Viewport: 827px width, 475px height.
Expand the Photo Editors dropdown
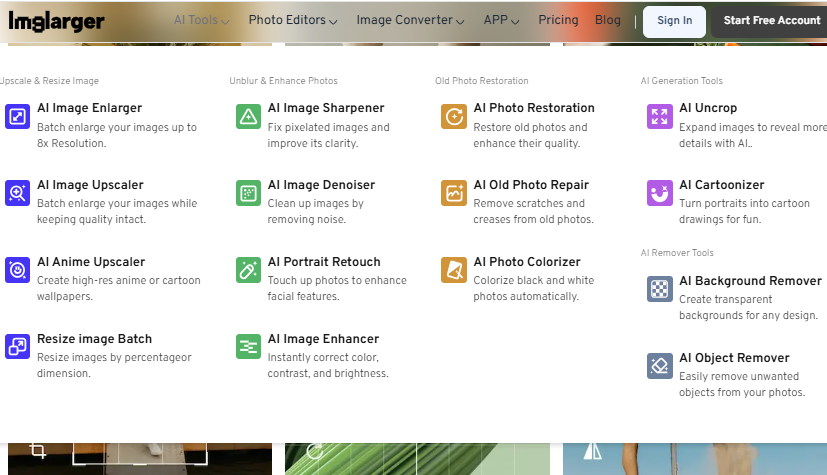click(x=292, y=20)
